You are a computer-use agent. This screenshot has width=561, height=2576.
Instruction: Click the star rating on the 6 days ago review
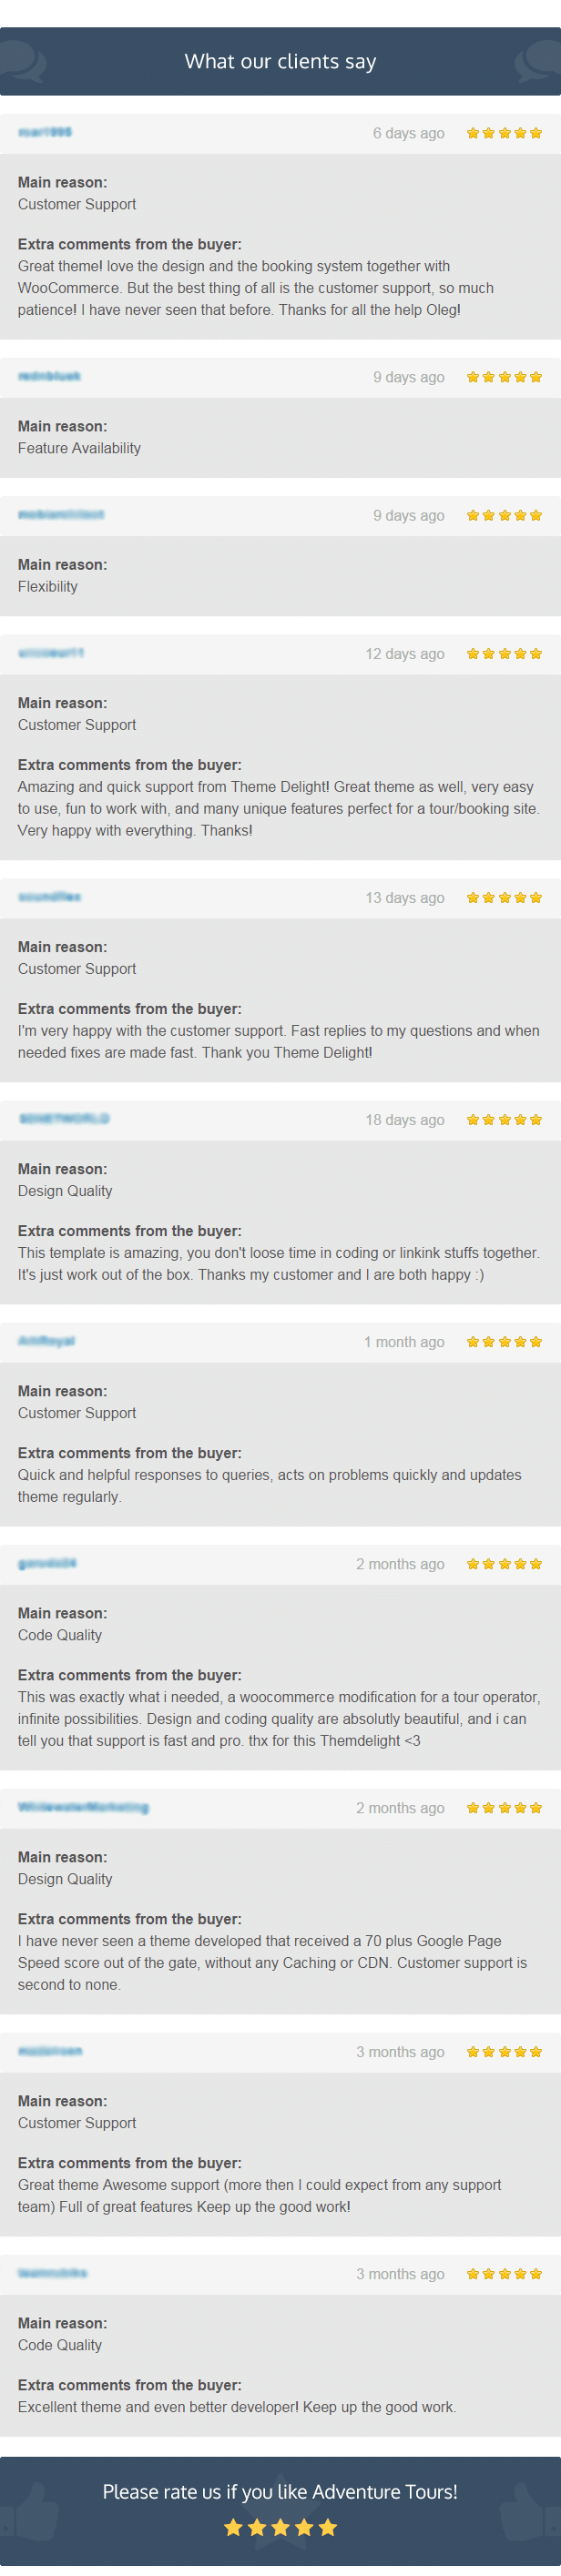pyautogui.click(x=504, y=133)
